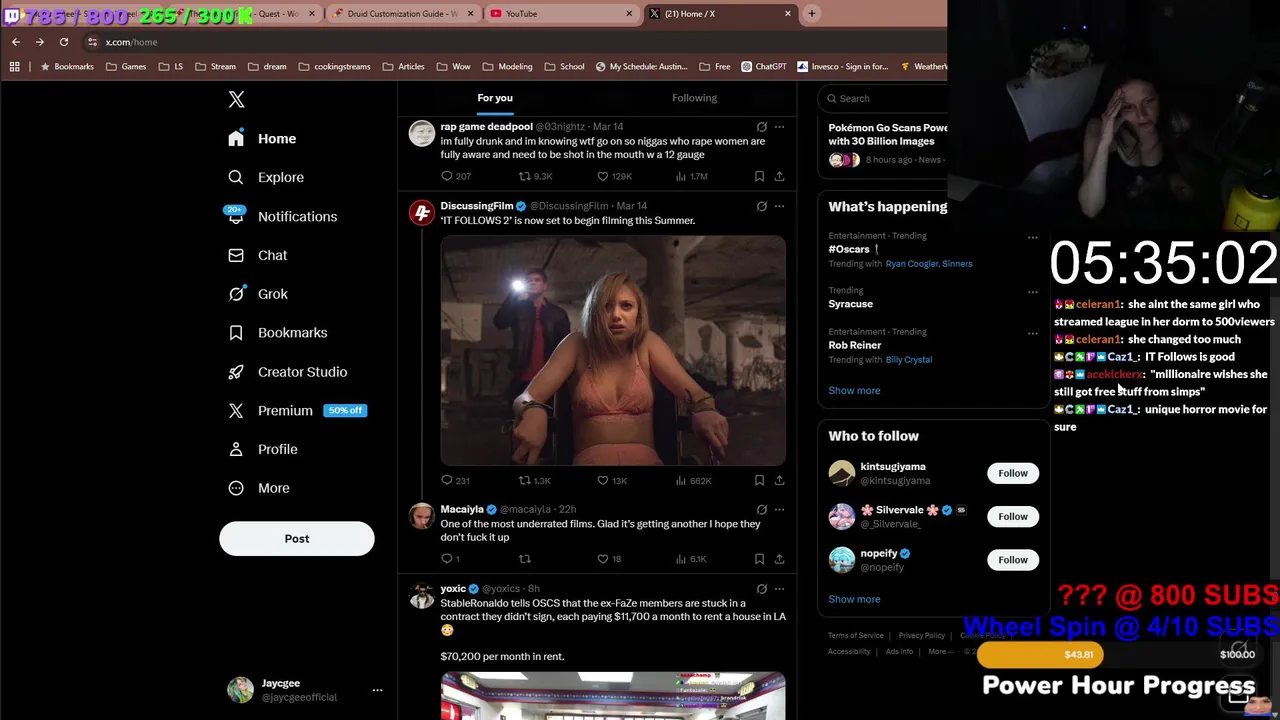Repost the rap game deadpool post
Image resolution: width=1280 pixels, height=720 pixels.
click(x=534, y=176)
